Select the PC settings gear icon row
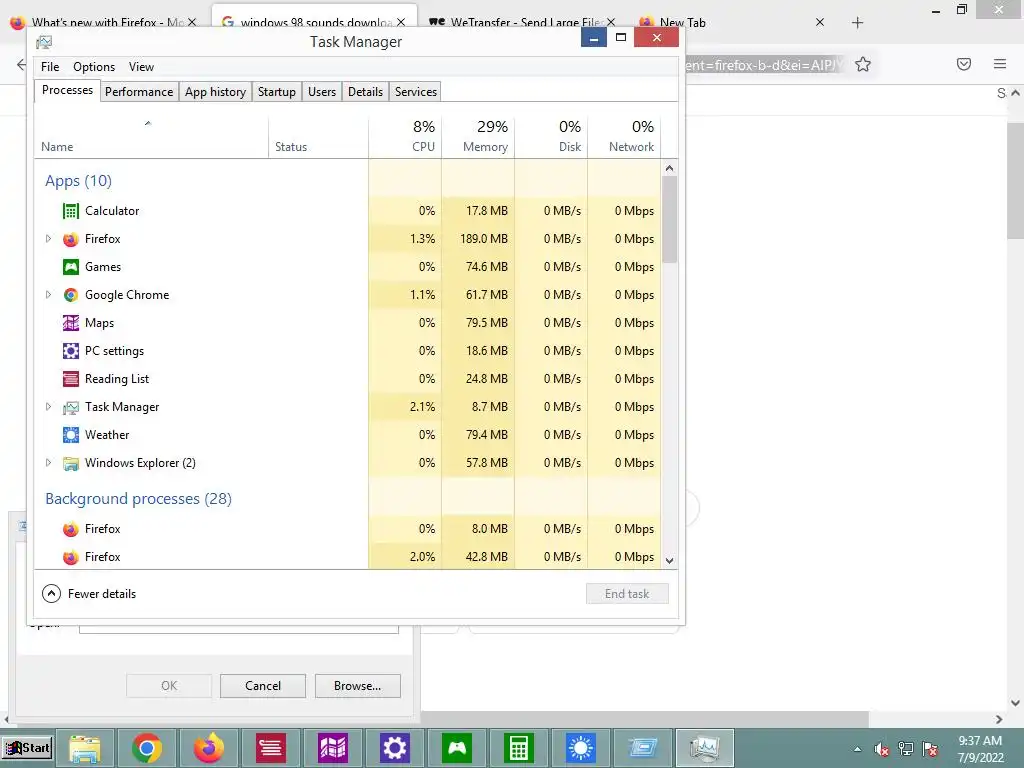The height and width of the screenshot is (768, 1024). (x=71, y=351)
